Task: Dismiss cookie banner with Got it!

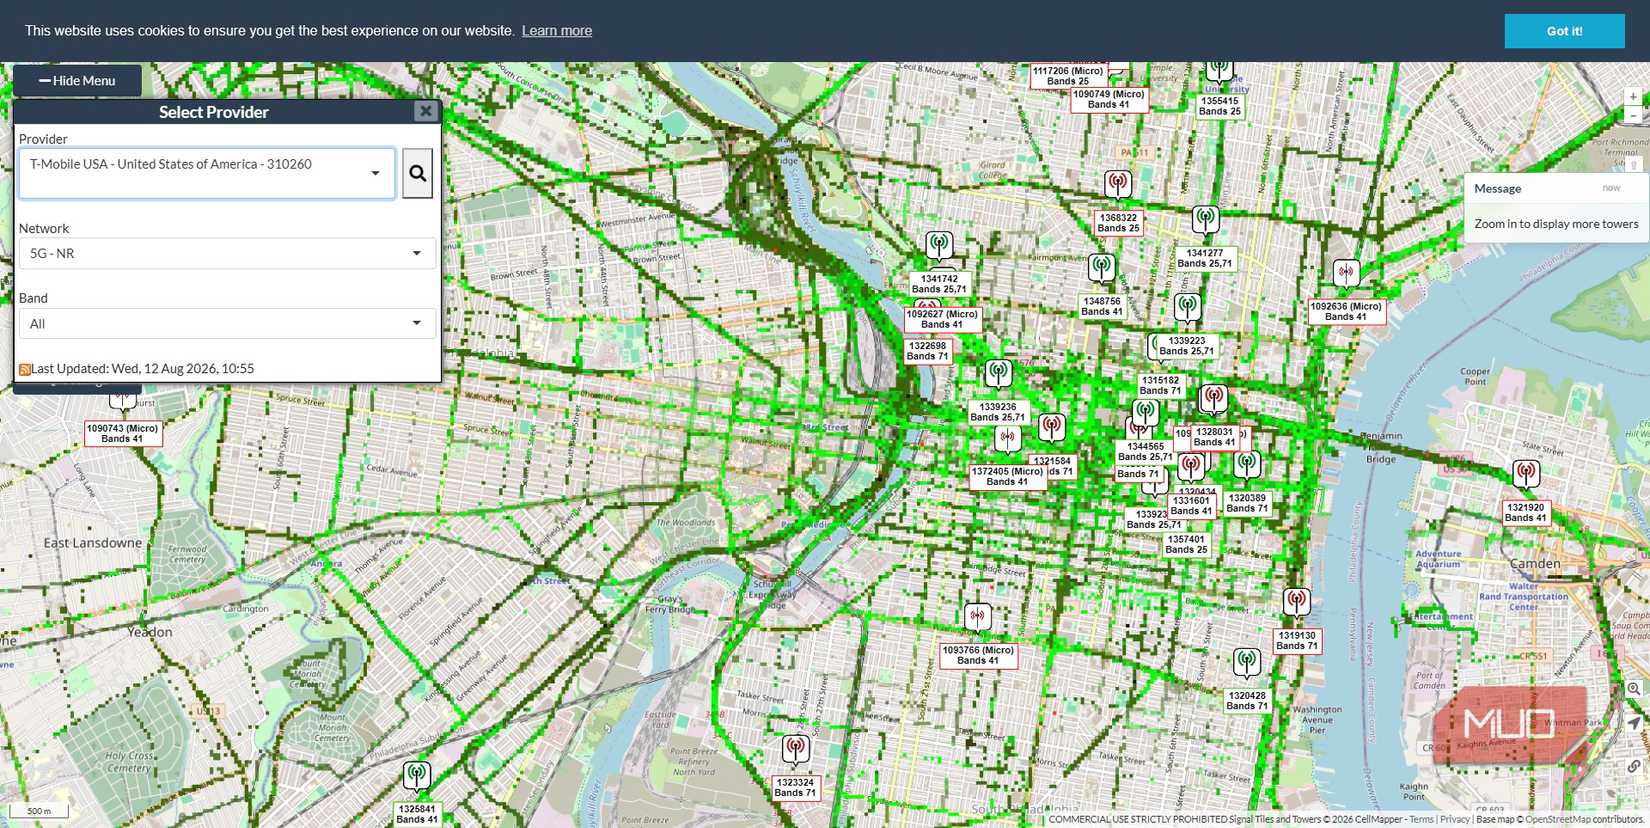Action: (1564, 31)
